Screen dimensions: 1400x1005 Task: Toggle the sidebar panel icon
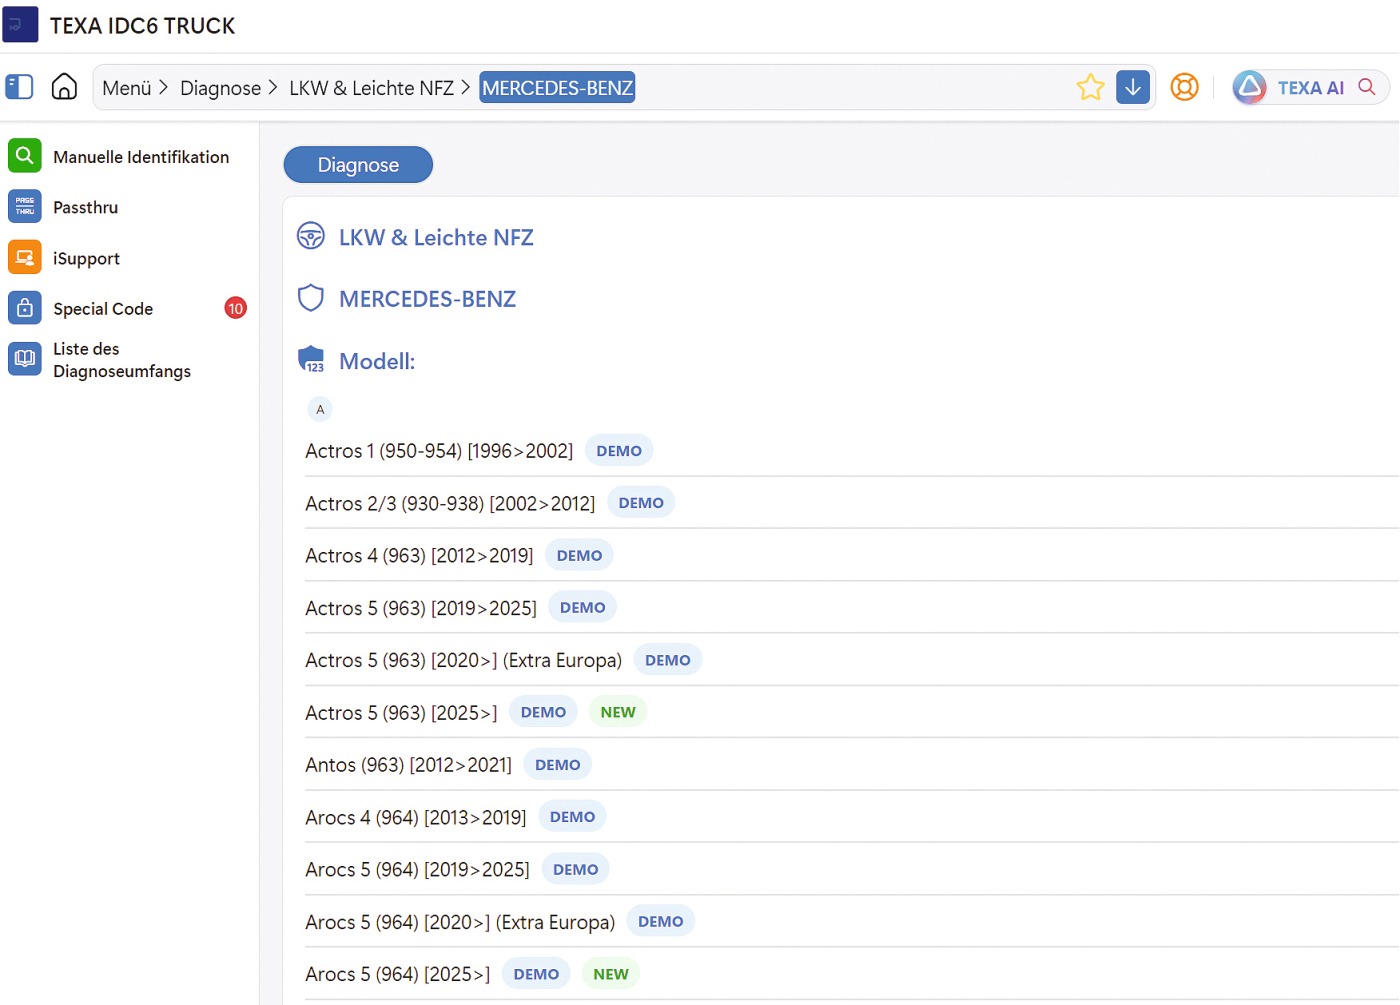pos(19,87)
